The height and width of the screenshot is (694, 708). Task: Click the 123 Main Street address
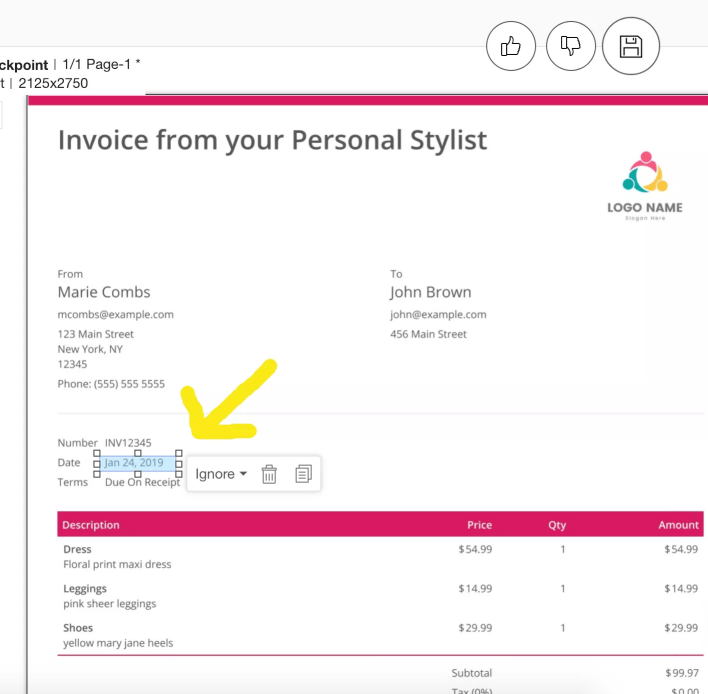[x=96, y=334]
